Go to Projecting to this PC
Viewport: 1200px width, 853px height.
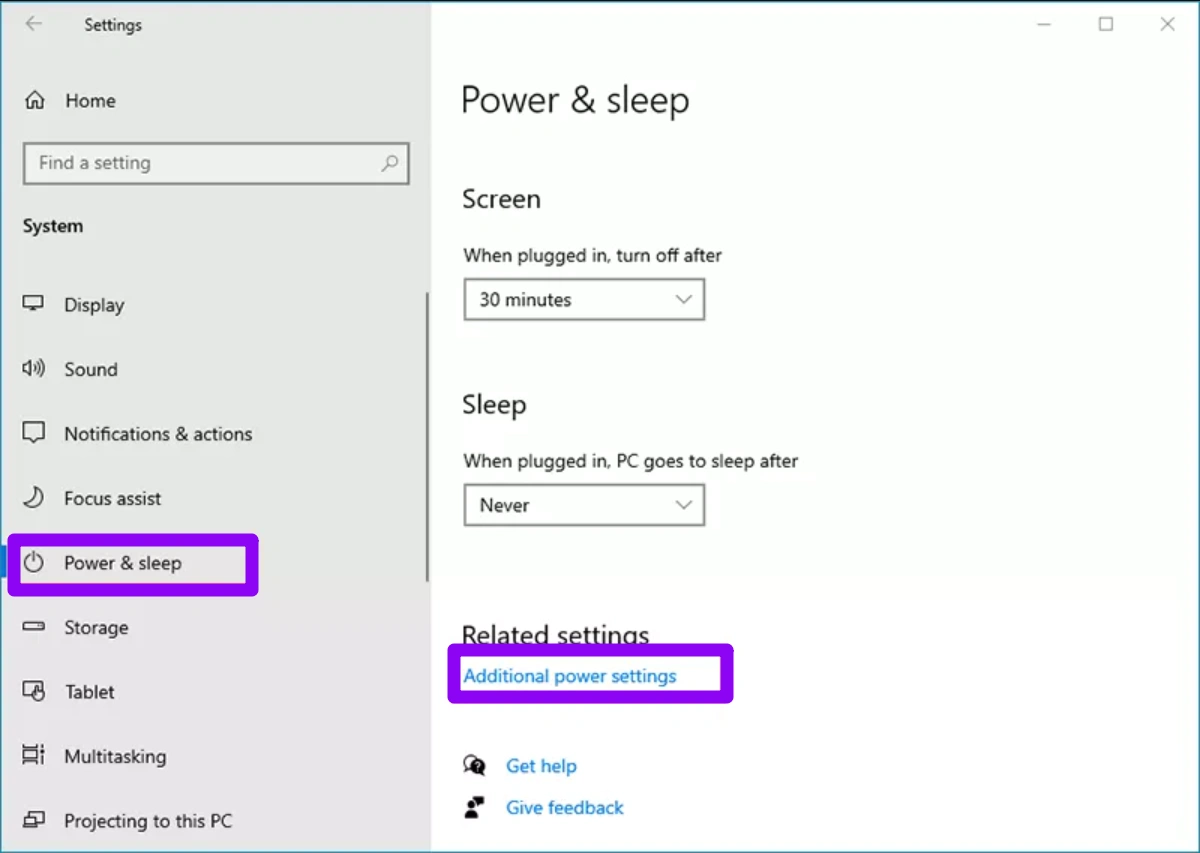tap(148, 821)
